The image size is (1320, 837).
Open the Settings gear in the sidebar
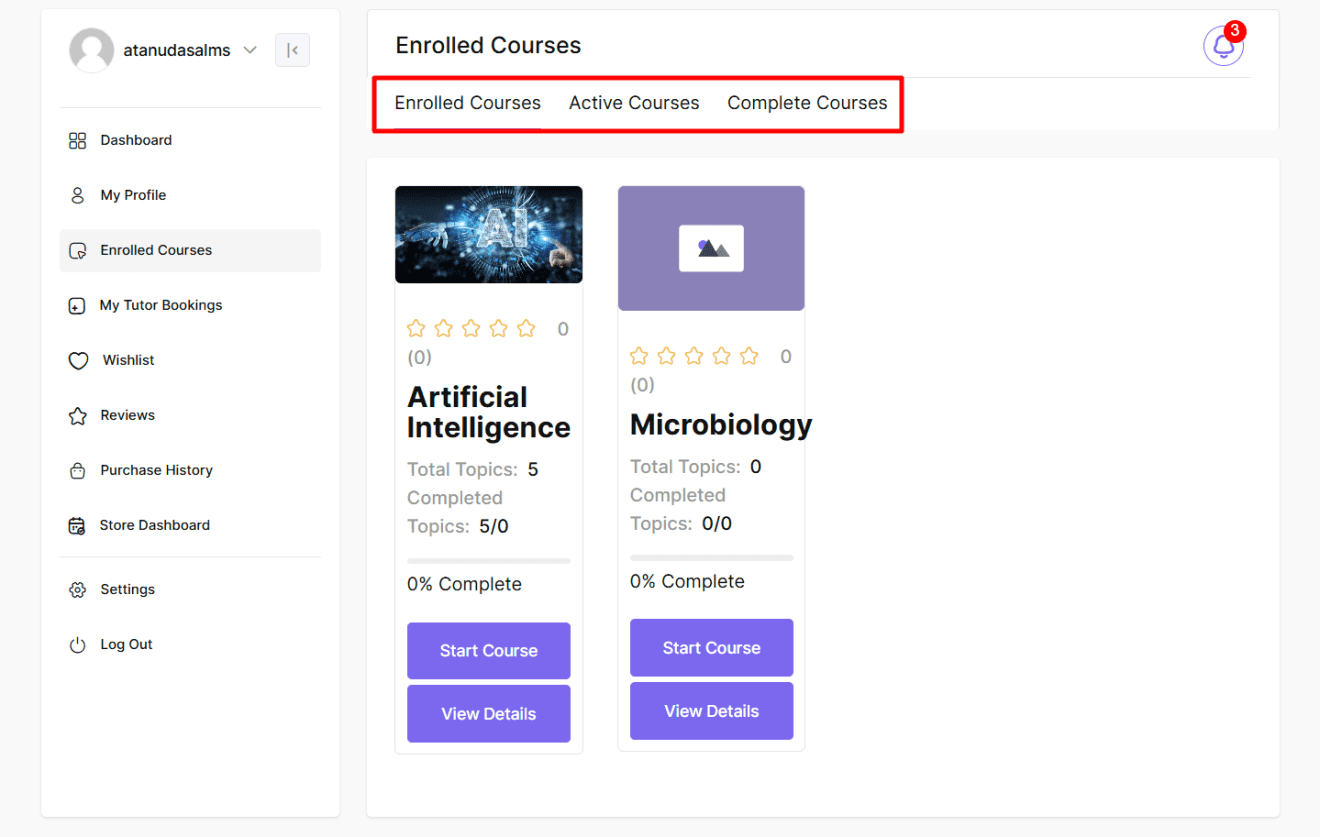78,589
